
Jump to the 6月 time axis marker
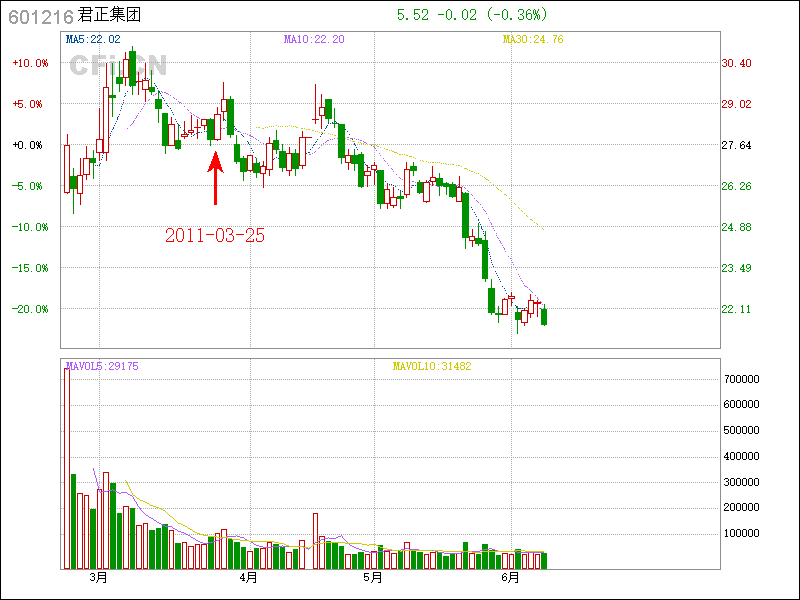point(510,578)
